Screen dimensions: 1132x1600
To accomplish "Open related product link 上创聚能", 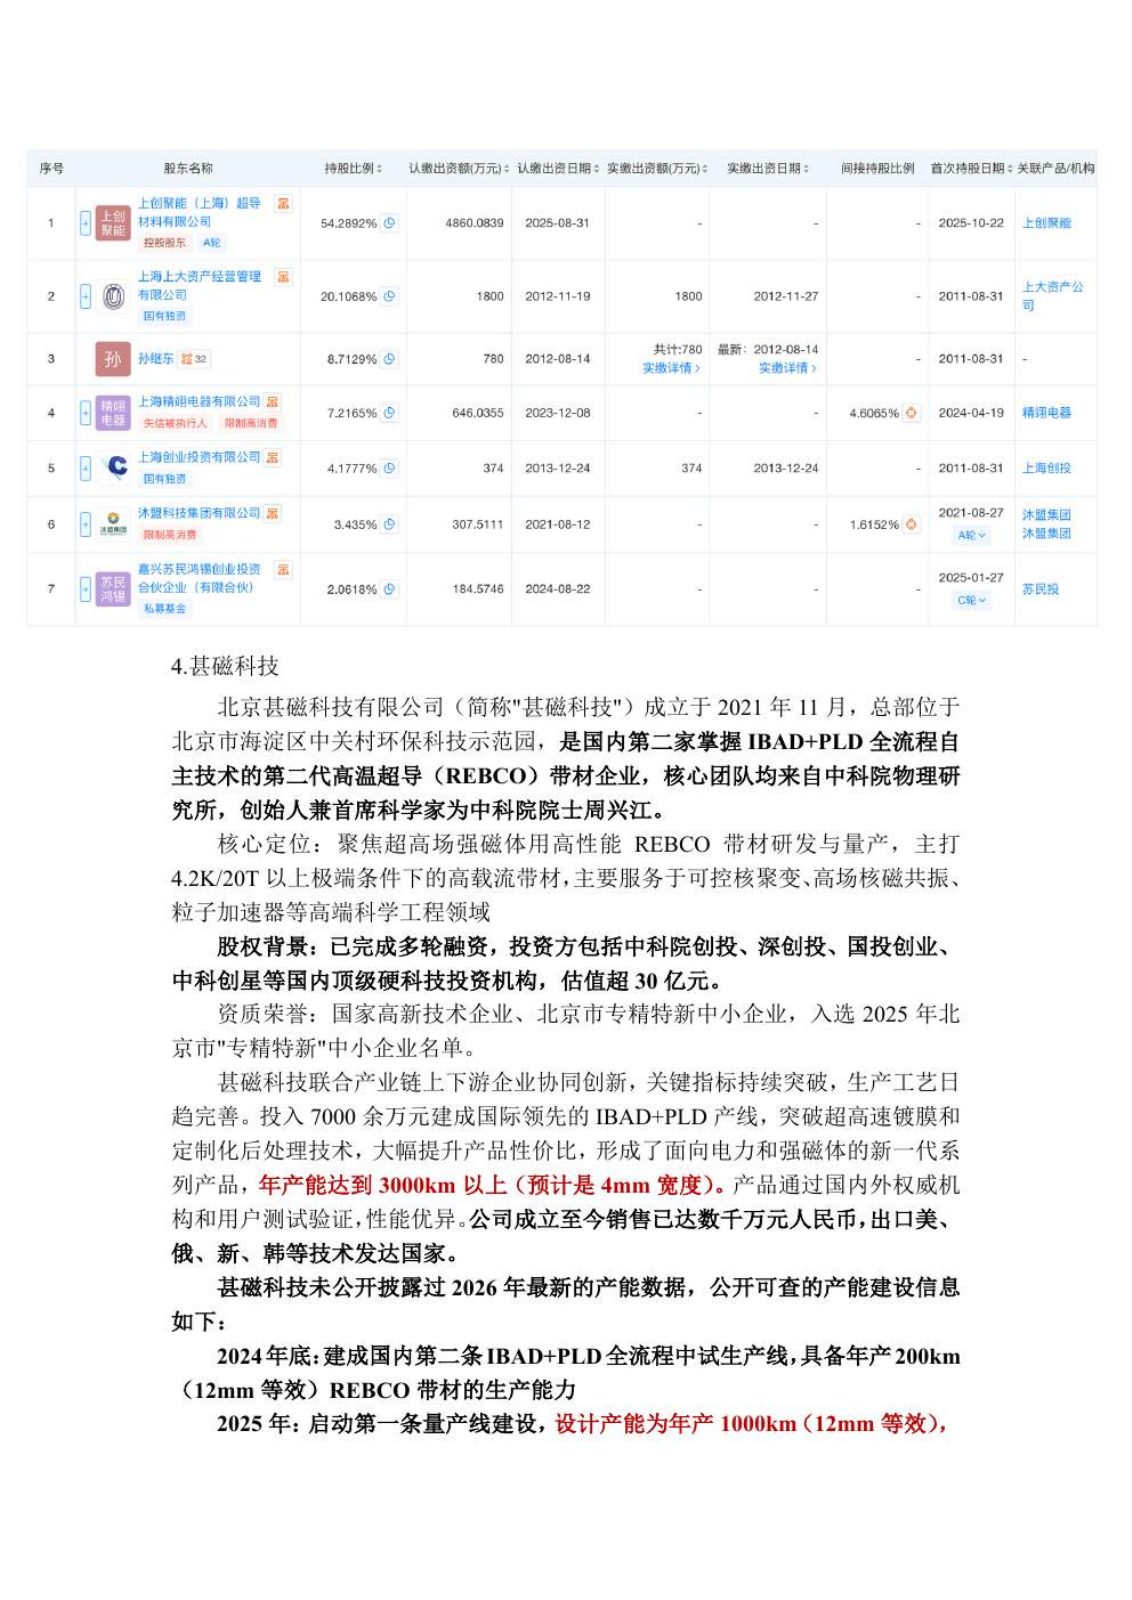I will tap(1046, 223).
